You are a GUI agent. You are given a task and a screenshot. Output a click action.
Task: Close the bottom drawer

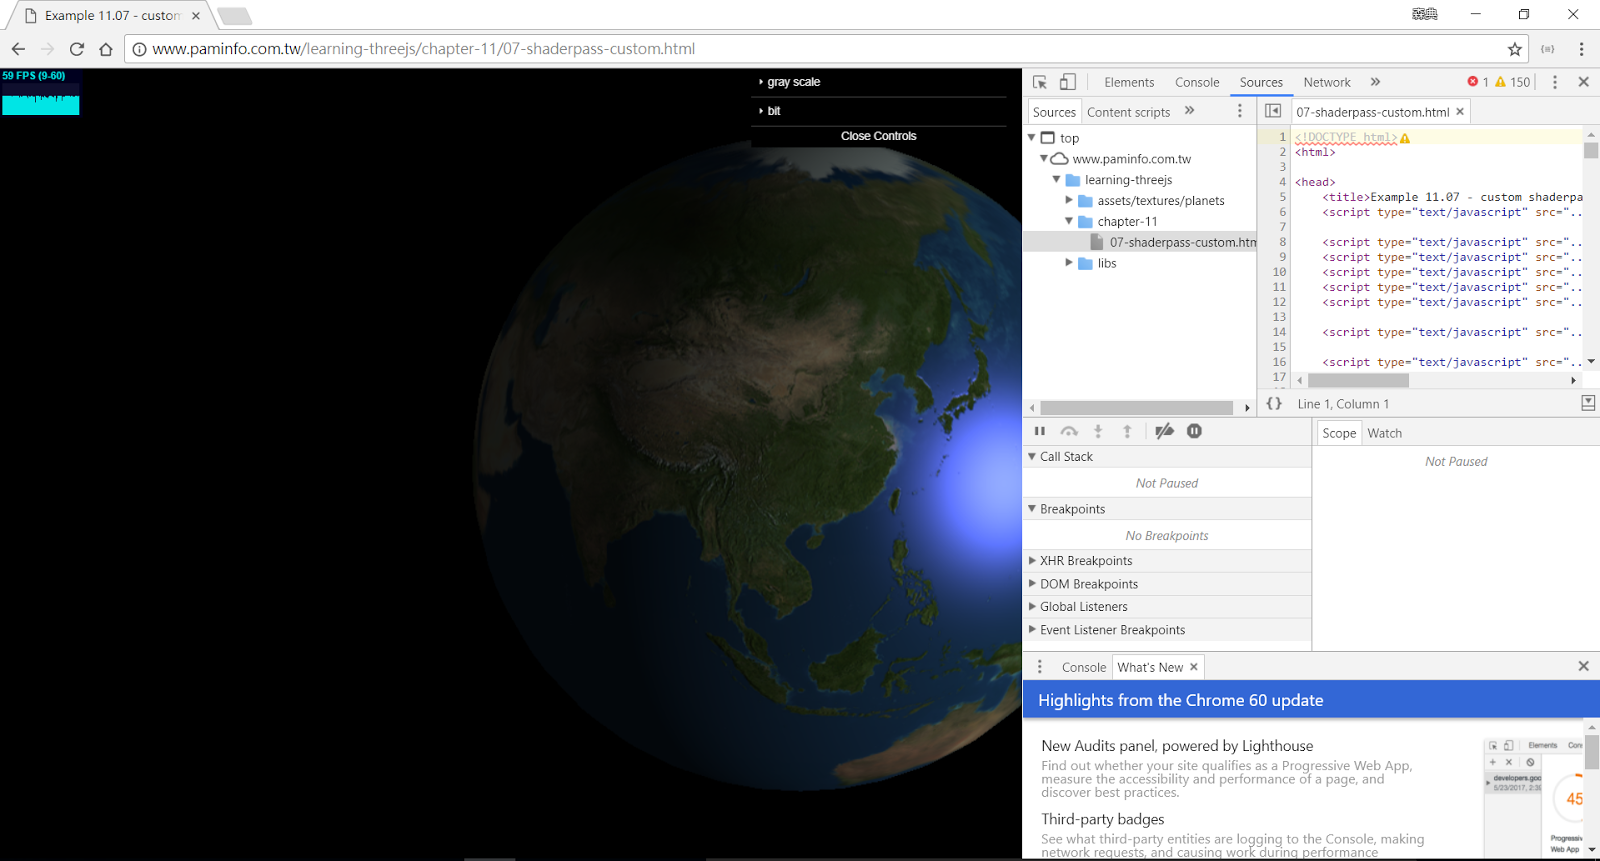click(1583, 666)
